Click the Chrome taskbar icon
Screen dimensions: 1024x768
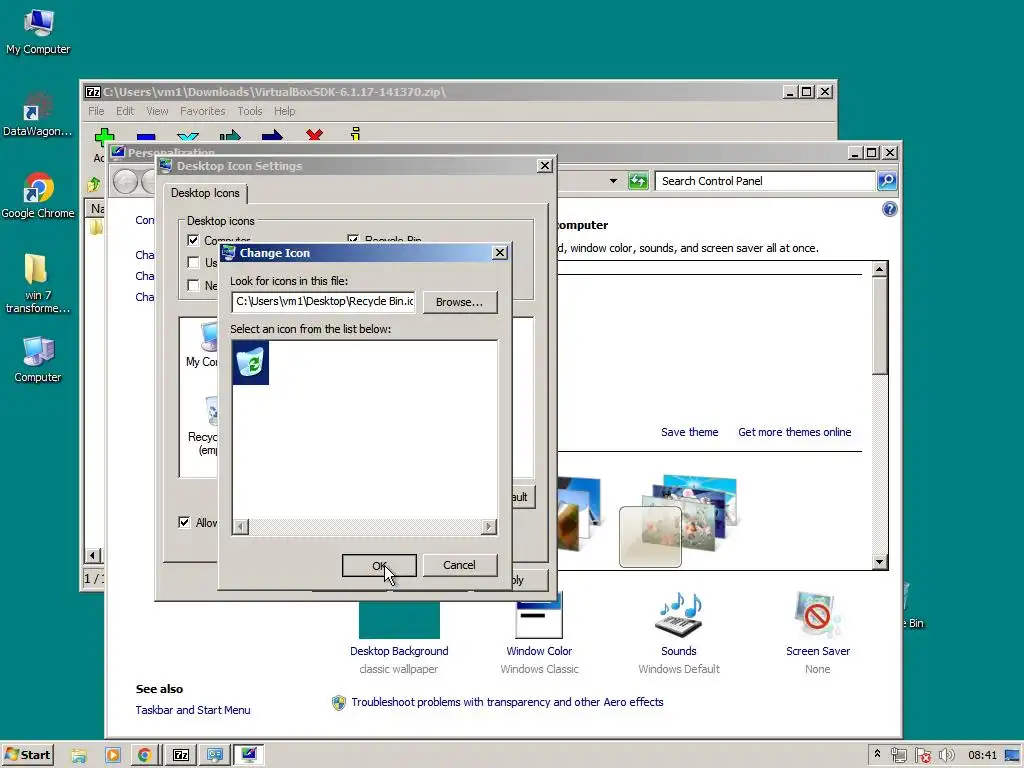click(144, 756)
